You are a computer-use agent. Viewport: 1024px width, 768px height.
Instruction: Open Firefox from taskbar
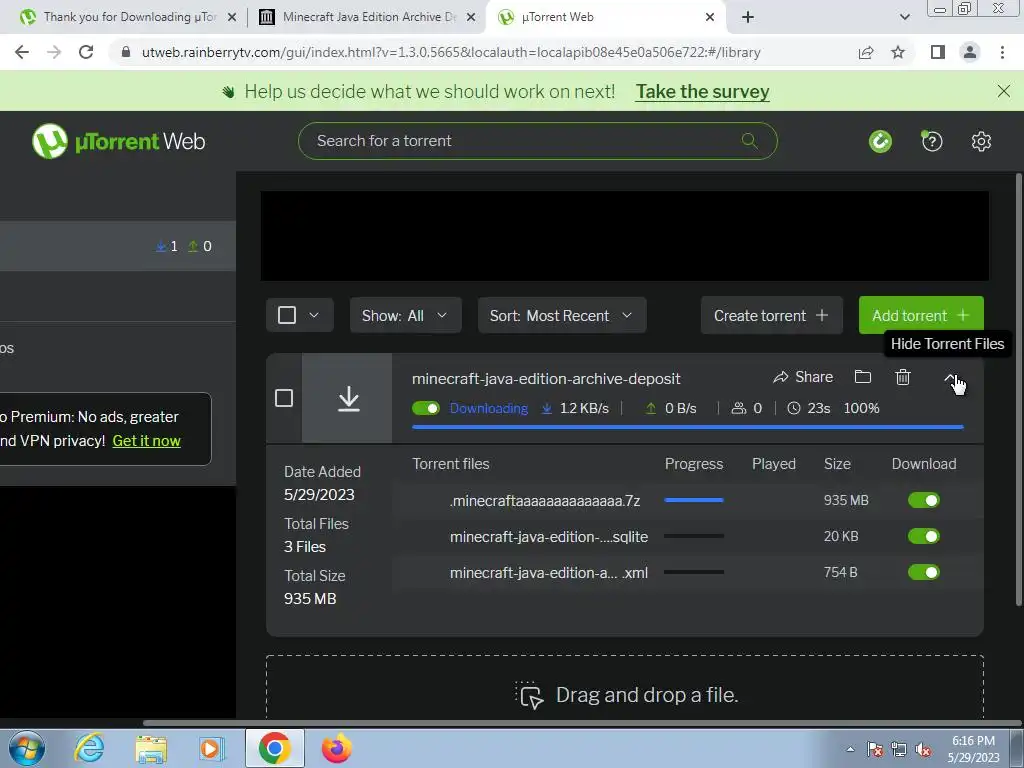336,748
